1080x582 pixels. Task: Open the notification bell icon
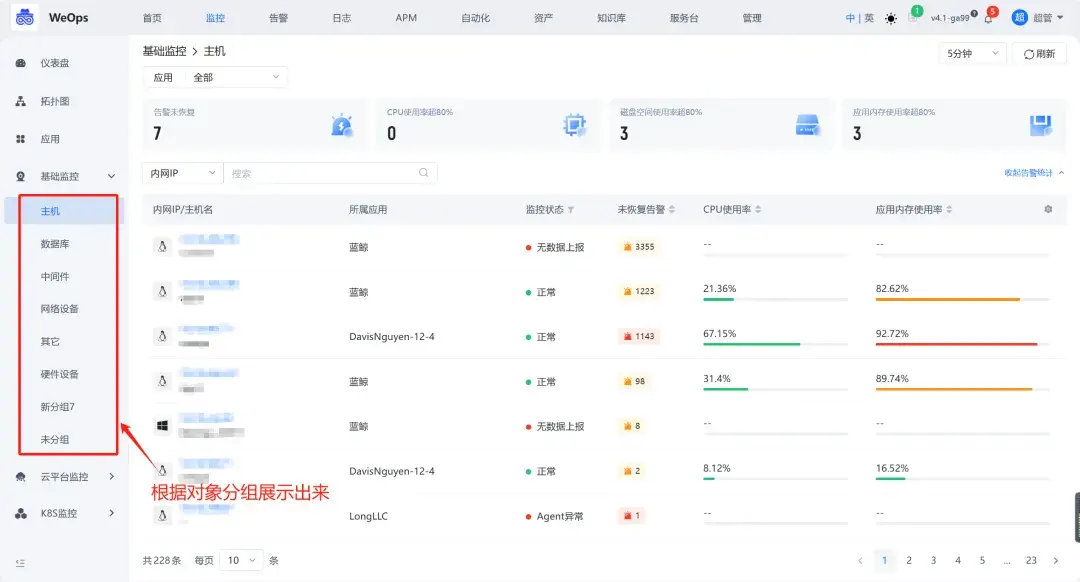click(x=988, y=19)
